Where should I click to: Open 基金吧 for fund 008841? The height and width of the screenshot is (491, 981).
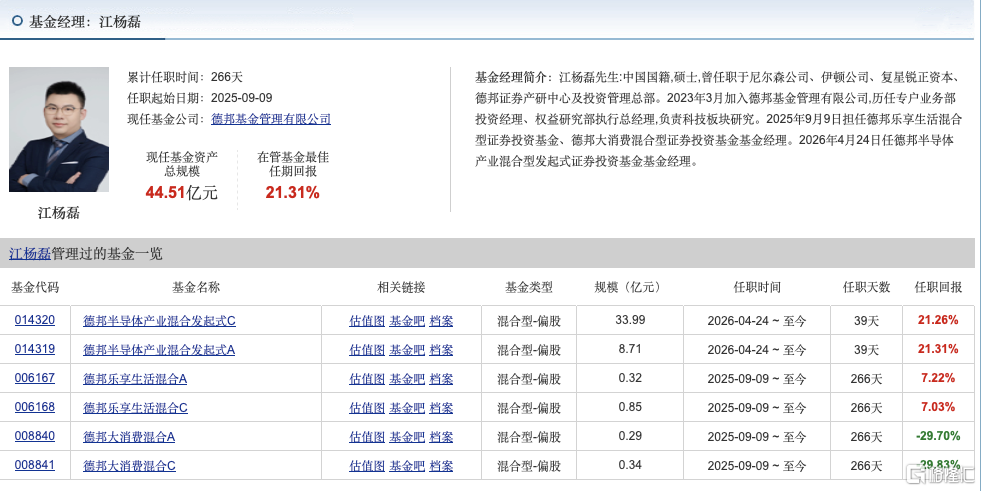pos(407,465)
